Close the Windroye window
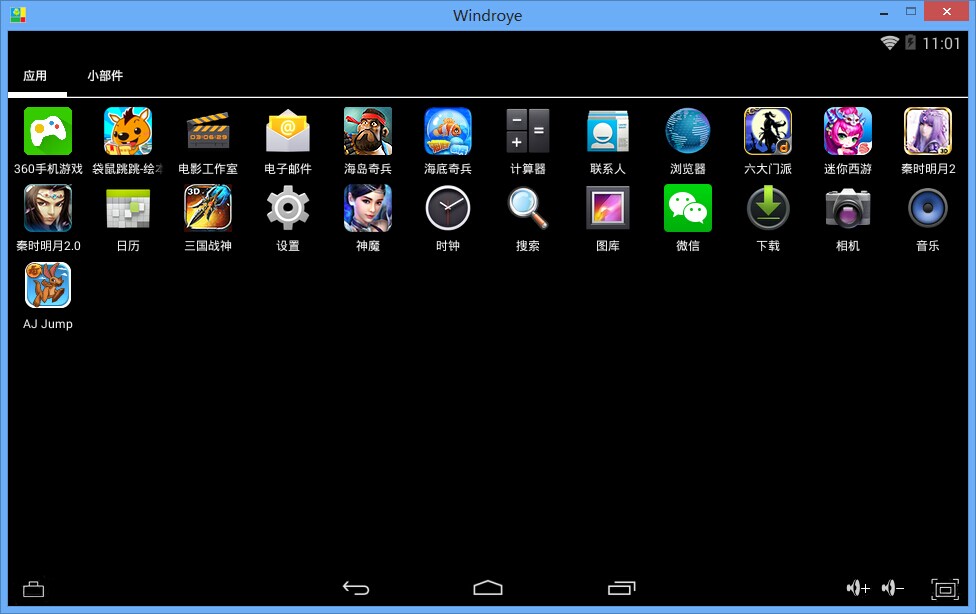The image size is (976, 614). [947, 11]
